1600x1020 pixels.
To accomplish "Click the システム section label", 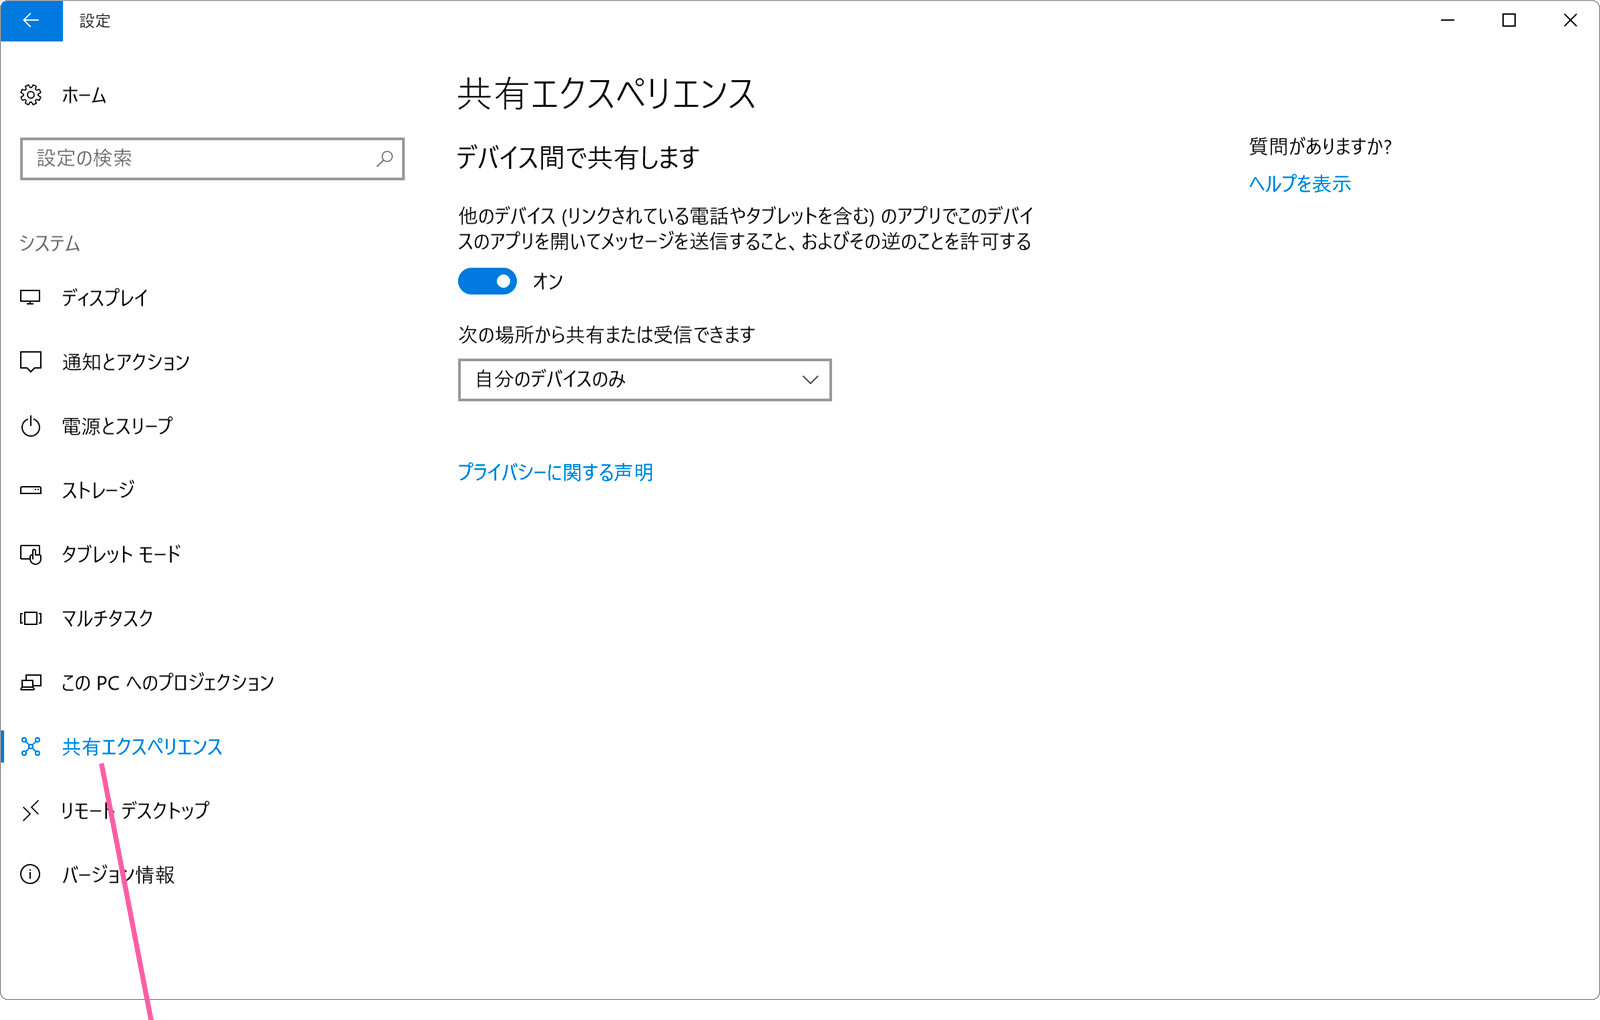I will pyautogui.click(x=50, y=243).
